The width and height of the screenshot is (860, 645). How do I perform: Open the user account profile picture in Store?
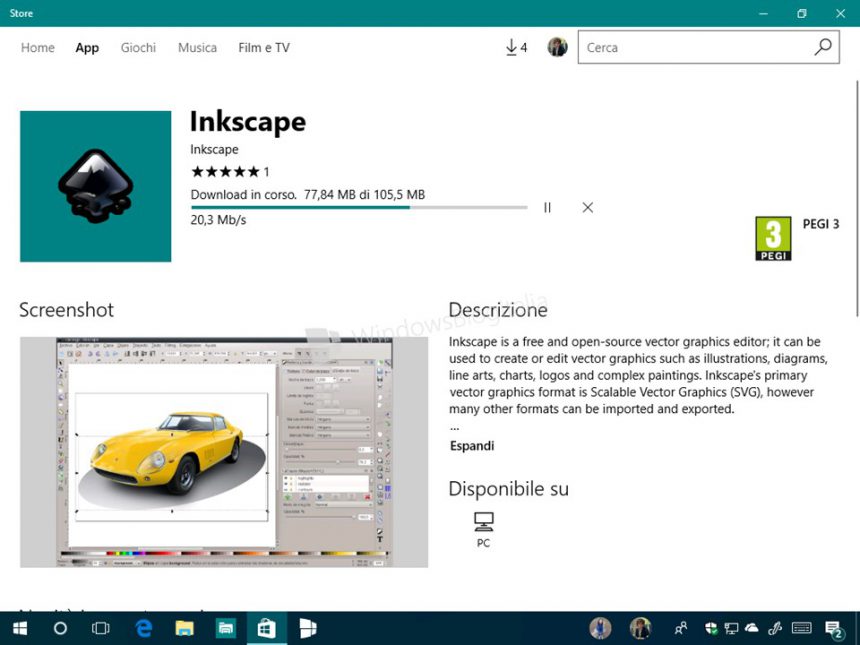pyautogui.click(x=557, y=47)
